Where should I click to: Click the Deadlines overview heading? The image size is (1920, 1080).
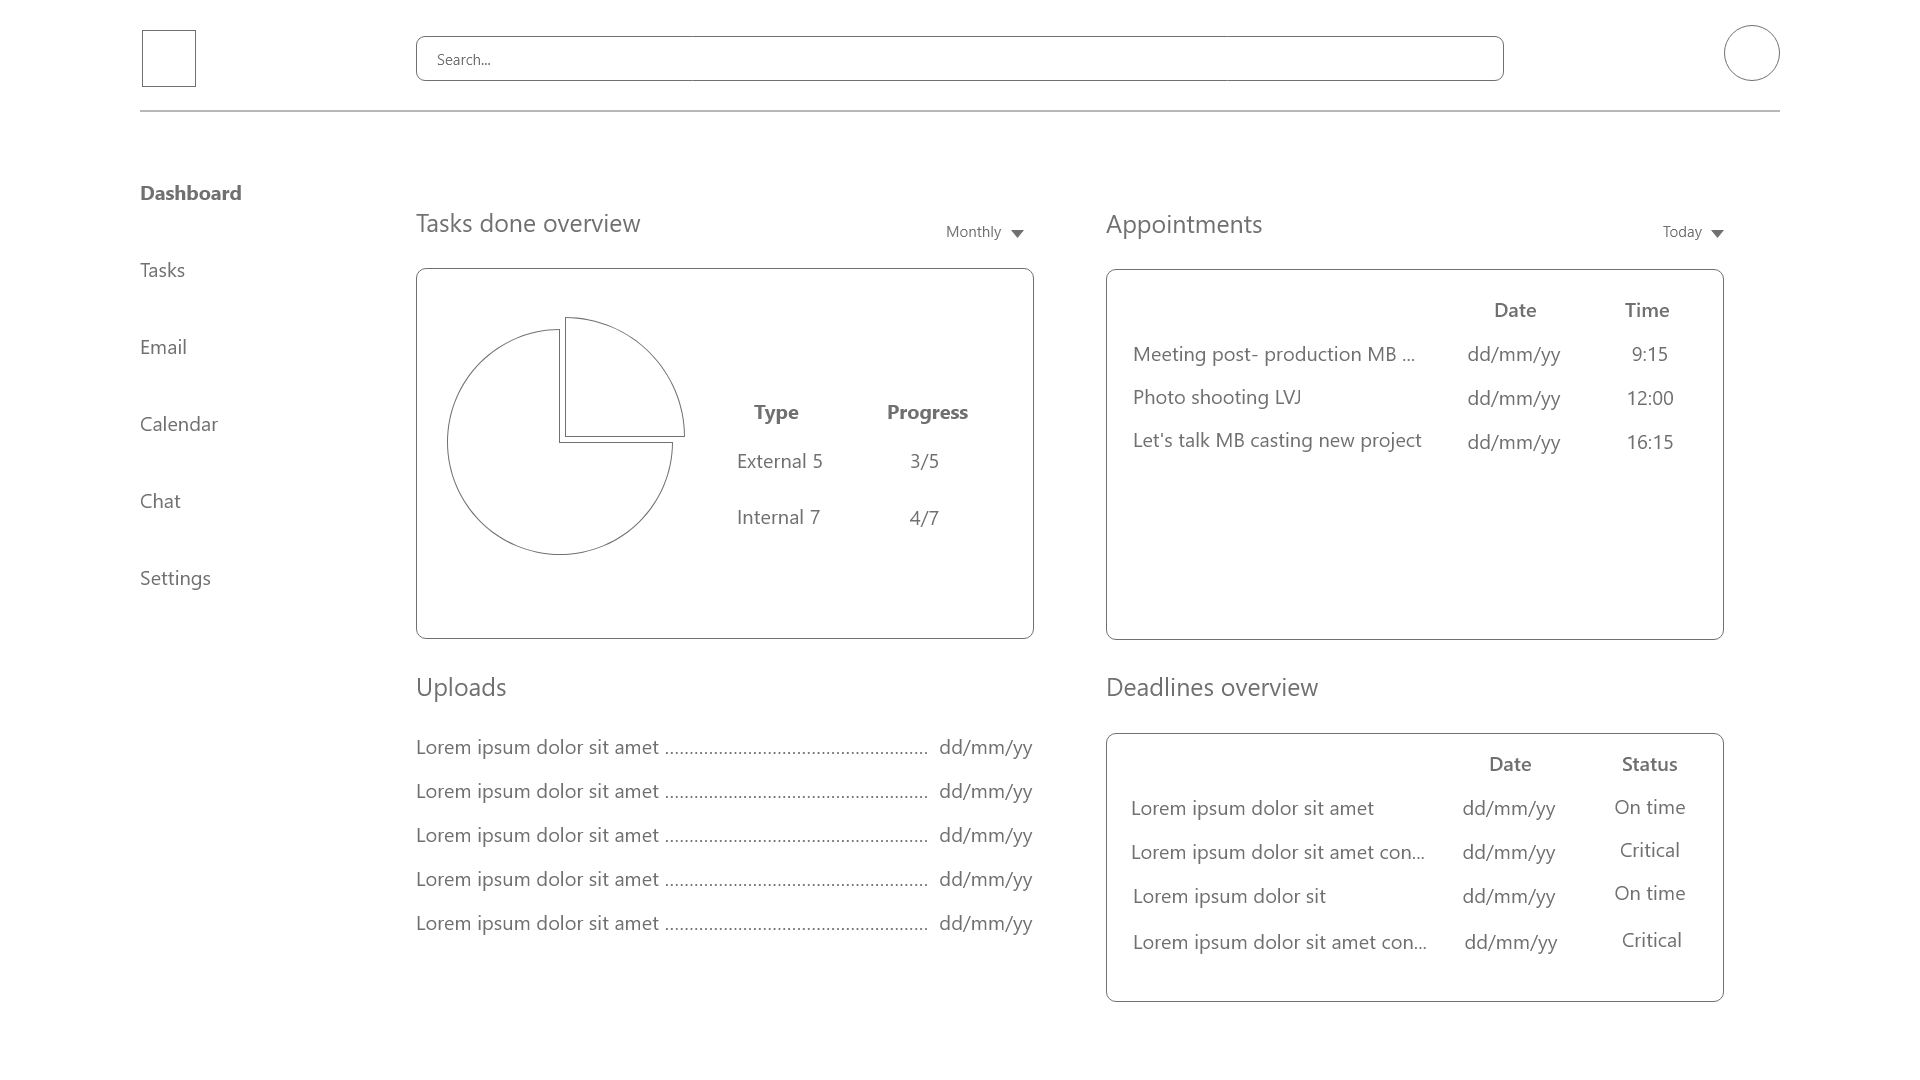coord(1212,687)
